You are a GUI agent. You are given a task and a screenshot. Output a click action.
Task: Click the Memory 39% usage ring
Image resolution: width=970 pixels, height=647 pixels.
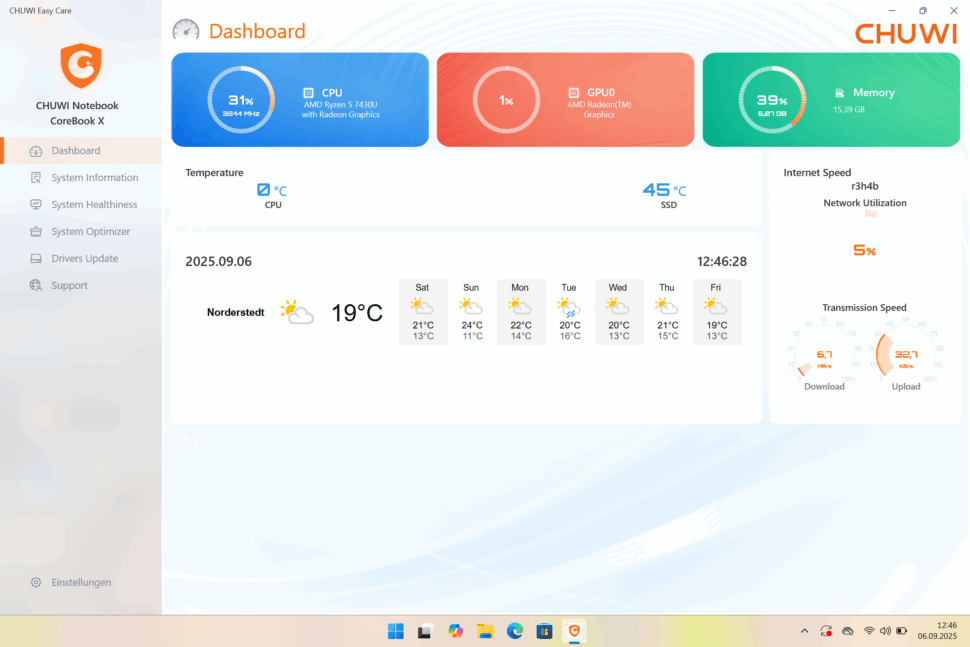click(772, 100)
